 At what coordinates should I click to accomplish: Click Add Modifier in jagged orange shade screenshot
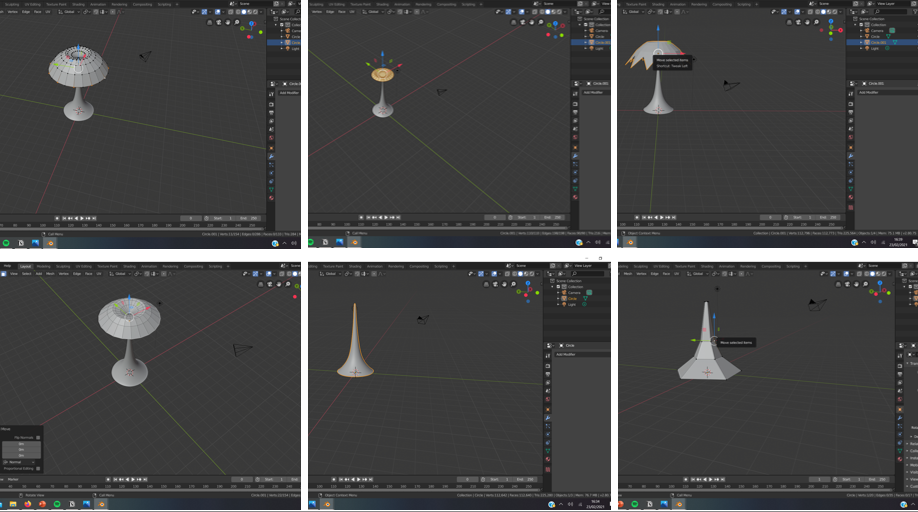click(886, 92)
